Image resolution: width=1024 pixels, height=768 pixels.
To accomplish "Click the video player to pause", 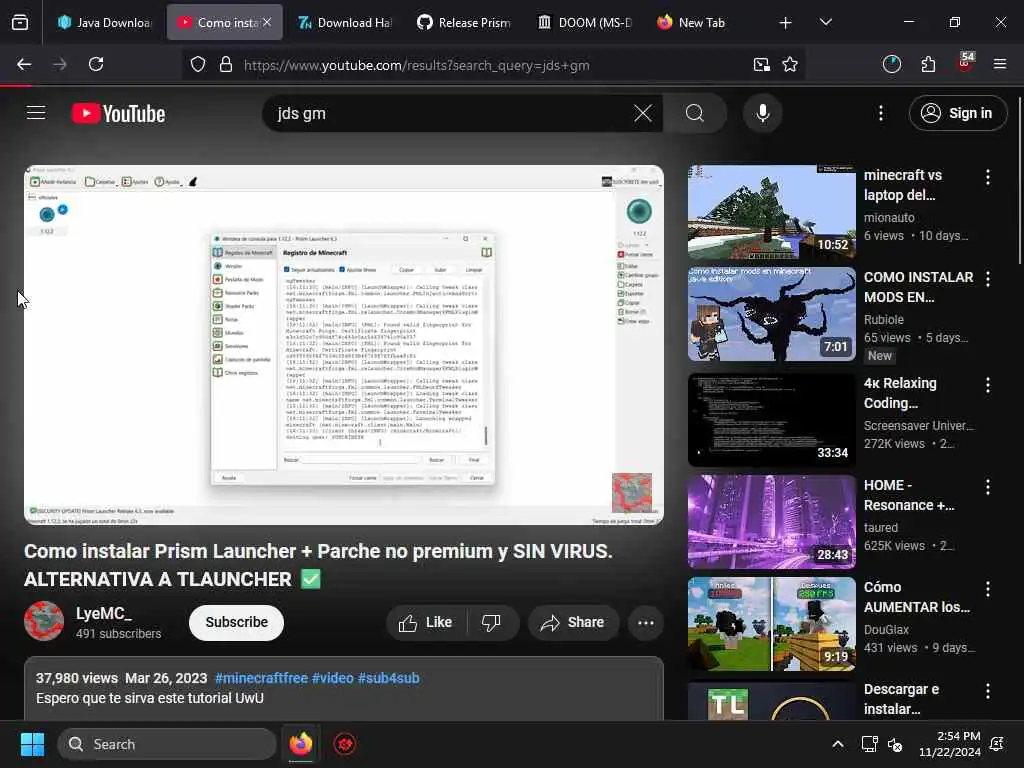I will (x=344, y=345).
